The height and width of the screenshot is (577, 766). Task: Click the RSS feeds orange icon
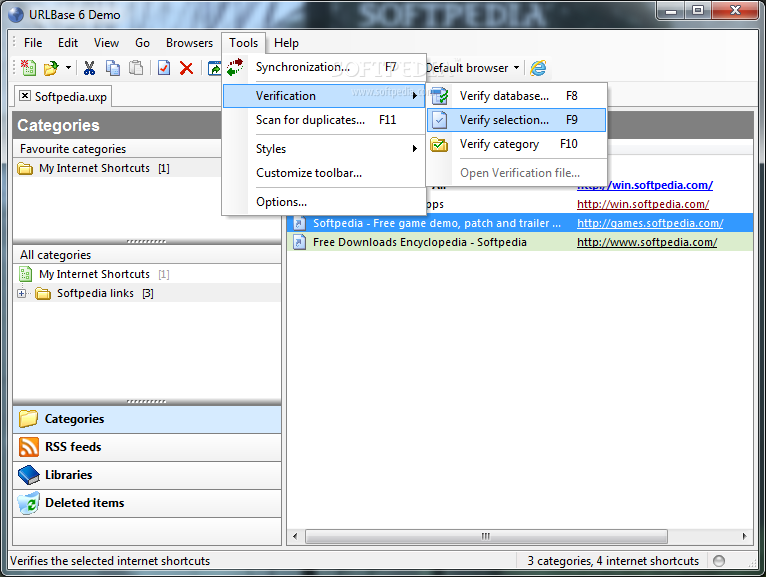click(x=29, y=447)
